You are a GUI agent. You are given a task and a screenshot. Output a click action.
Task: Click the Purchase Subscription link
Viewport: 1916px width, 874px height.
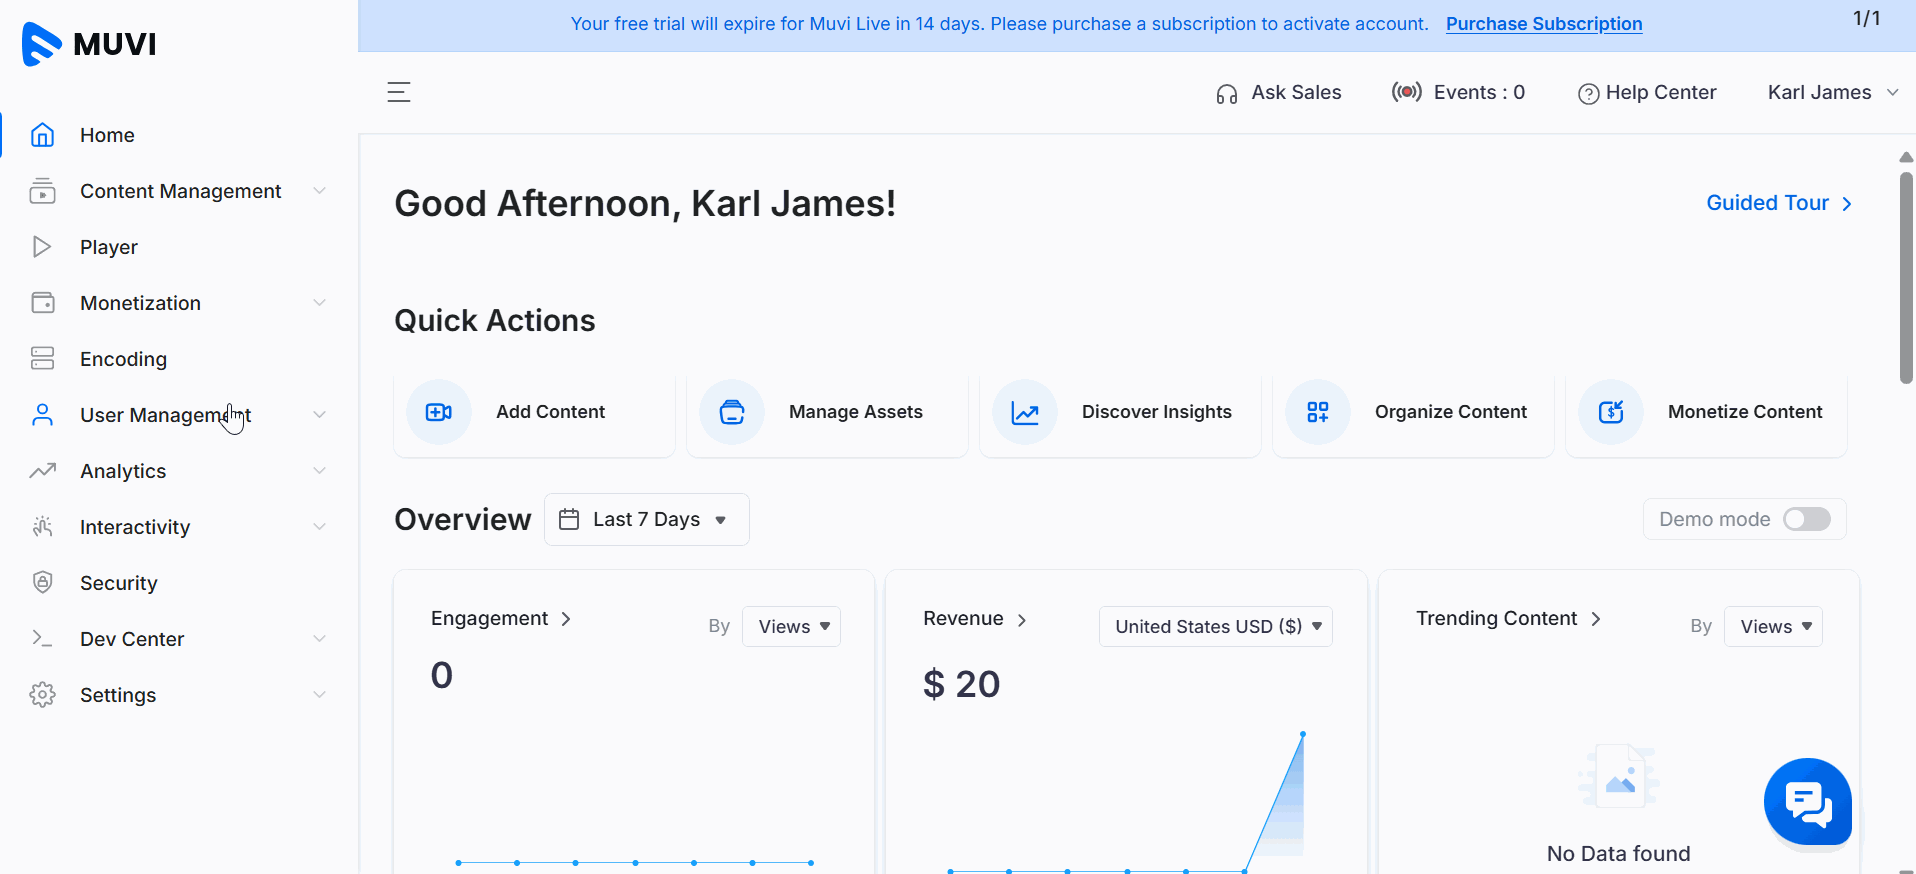coord(1544,24)
